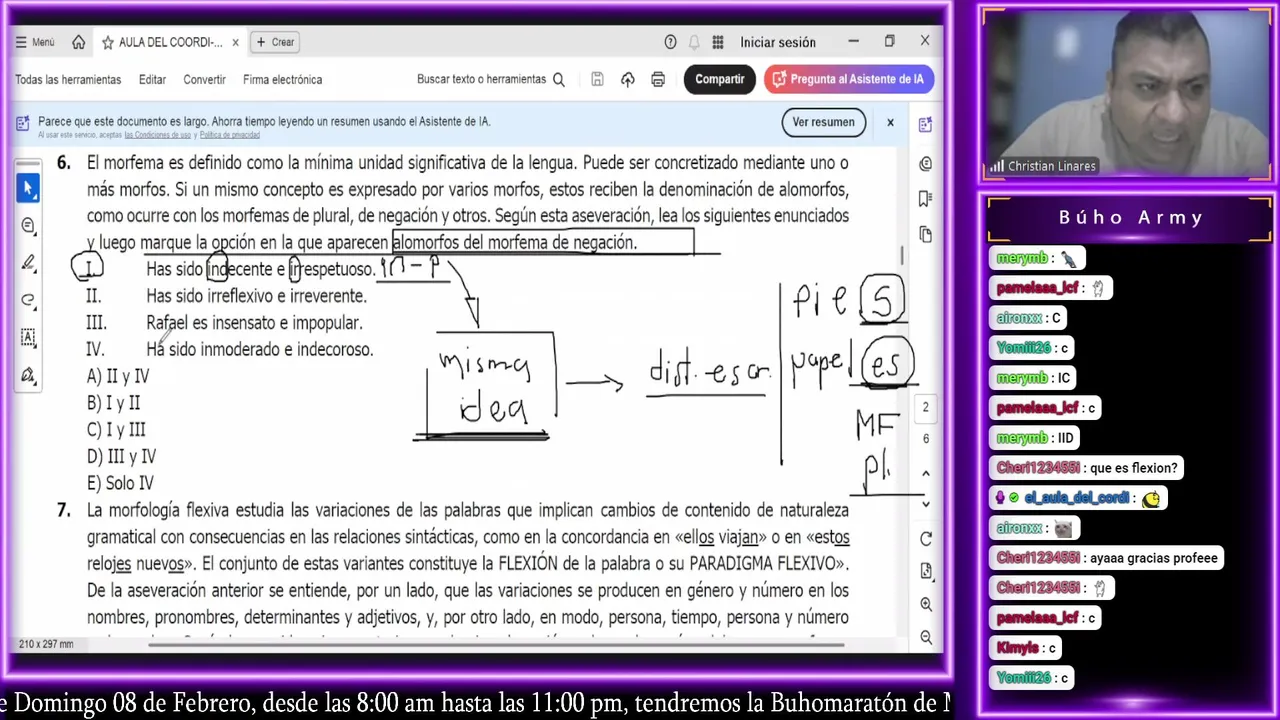Rotate the page with the rotate icon
The image size is (1280, 720).
(x=925, y=539)
